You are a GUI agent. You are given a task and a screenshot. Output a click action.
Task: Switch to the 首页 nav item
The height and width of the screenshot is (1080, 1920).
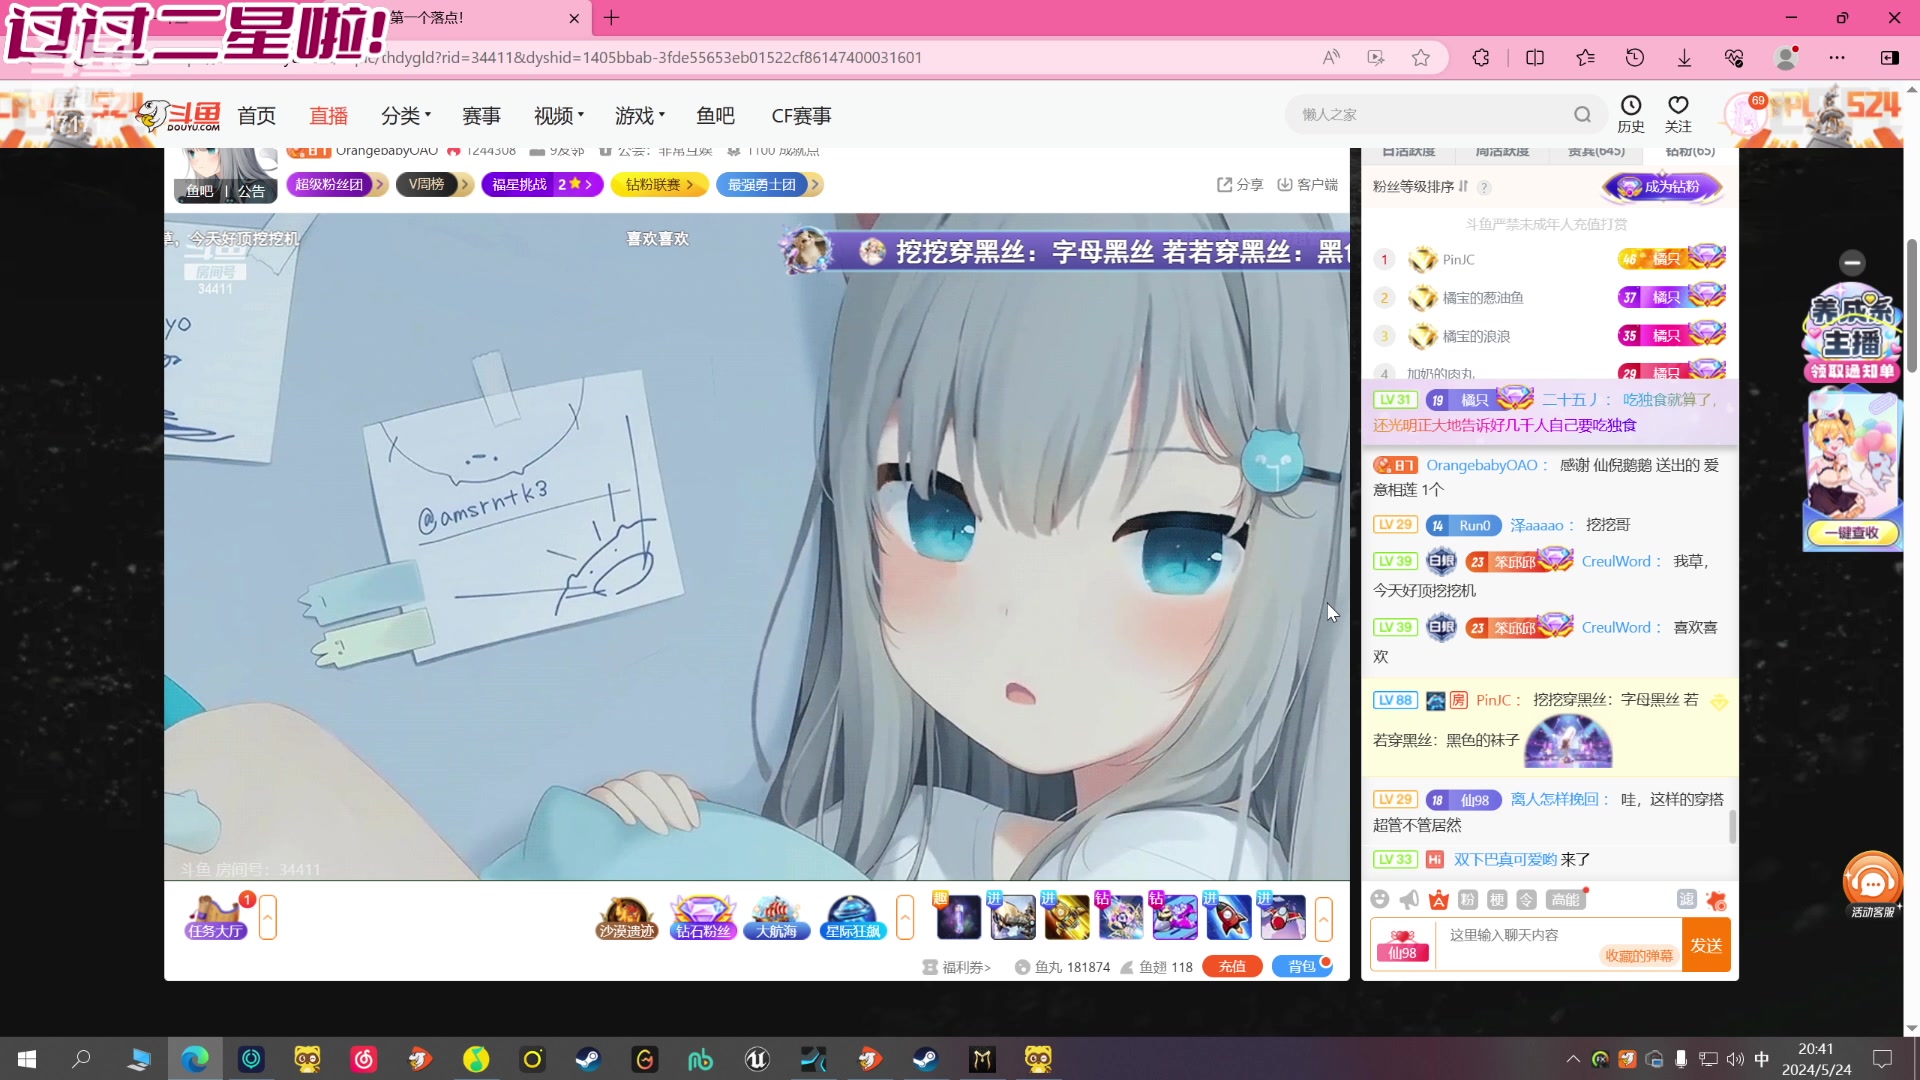(x=256, y=115)
